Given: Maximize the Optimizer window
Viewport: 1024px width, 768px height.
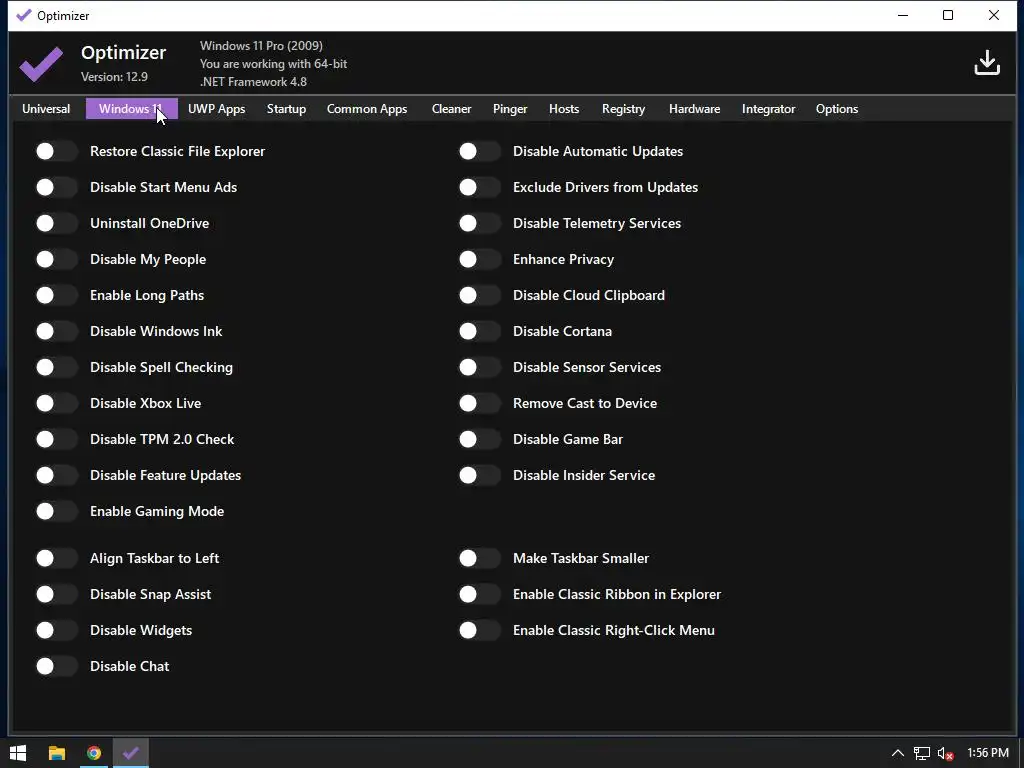Looking at the screenshot, I should (948, 15).
